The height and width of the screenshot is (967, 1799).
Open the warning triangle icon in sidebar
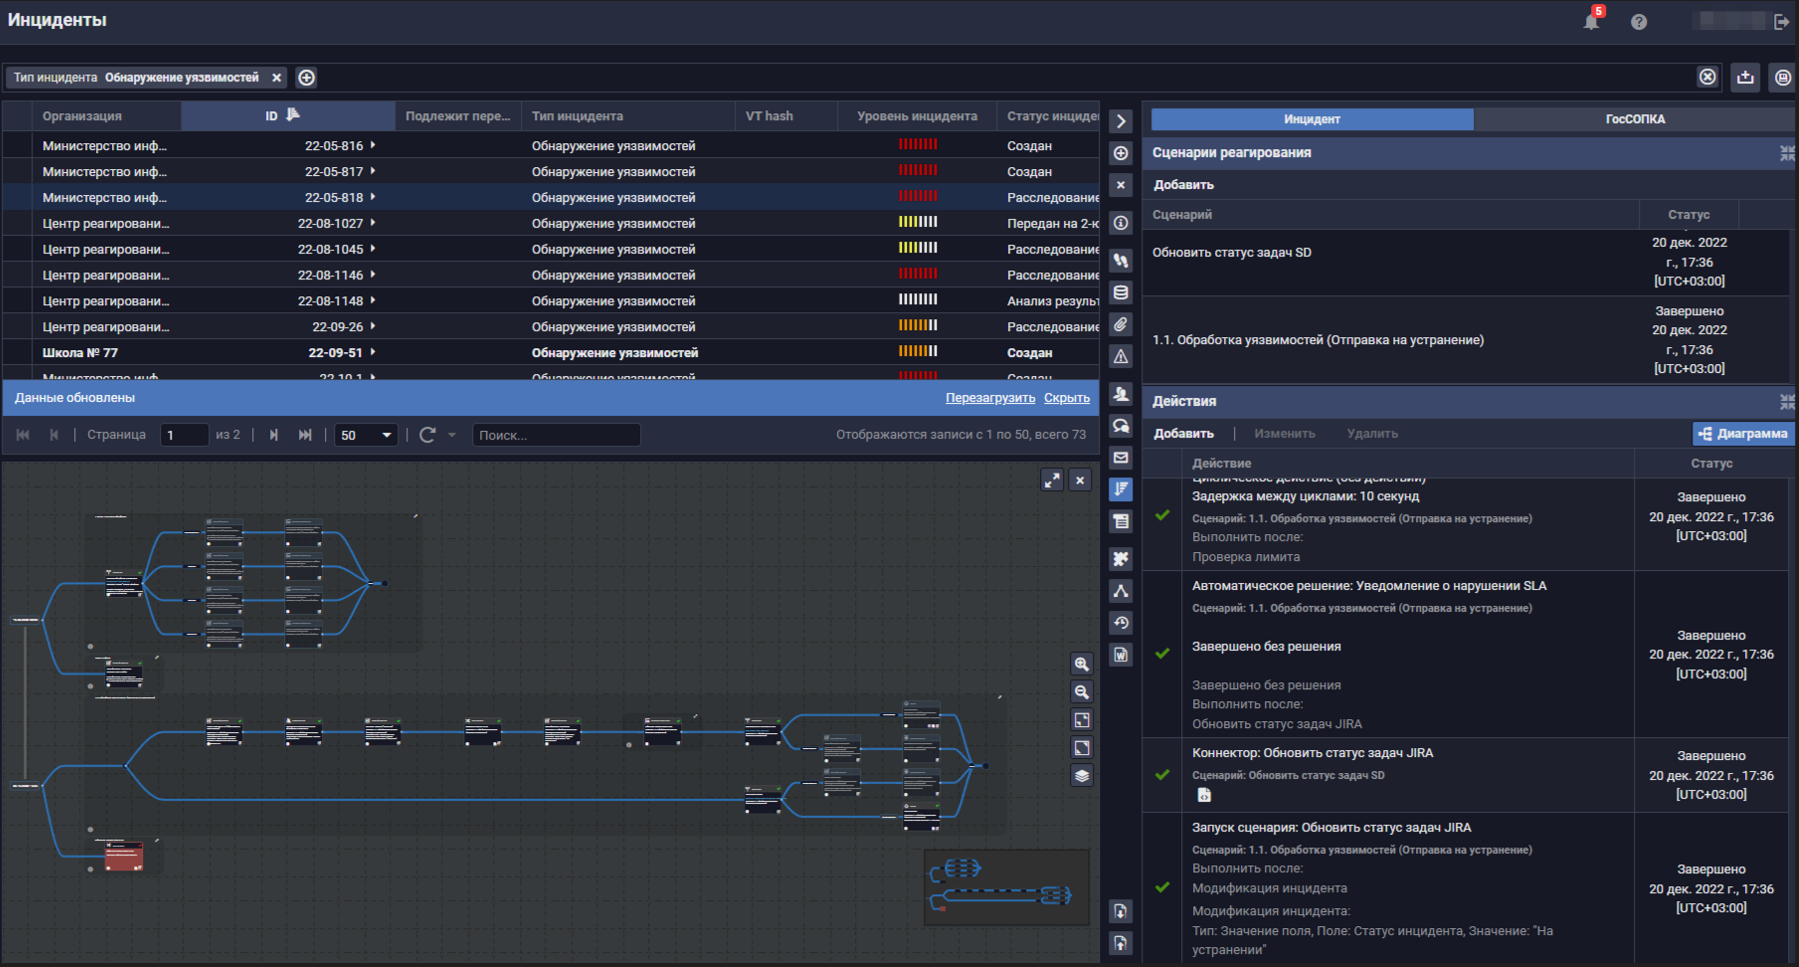1121,357
